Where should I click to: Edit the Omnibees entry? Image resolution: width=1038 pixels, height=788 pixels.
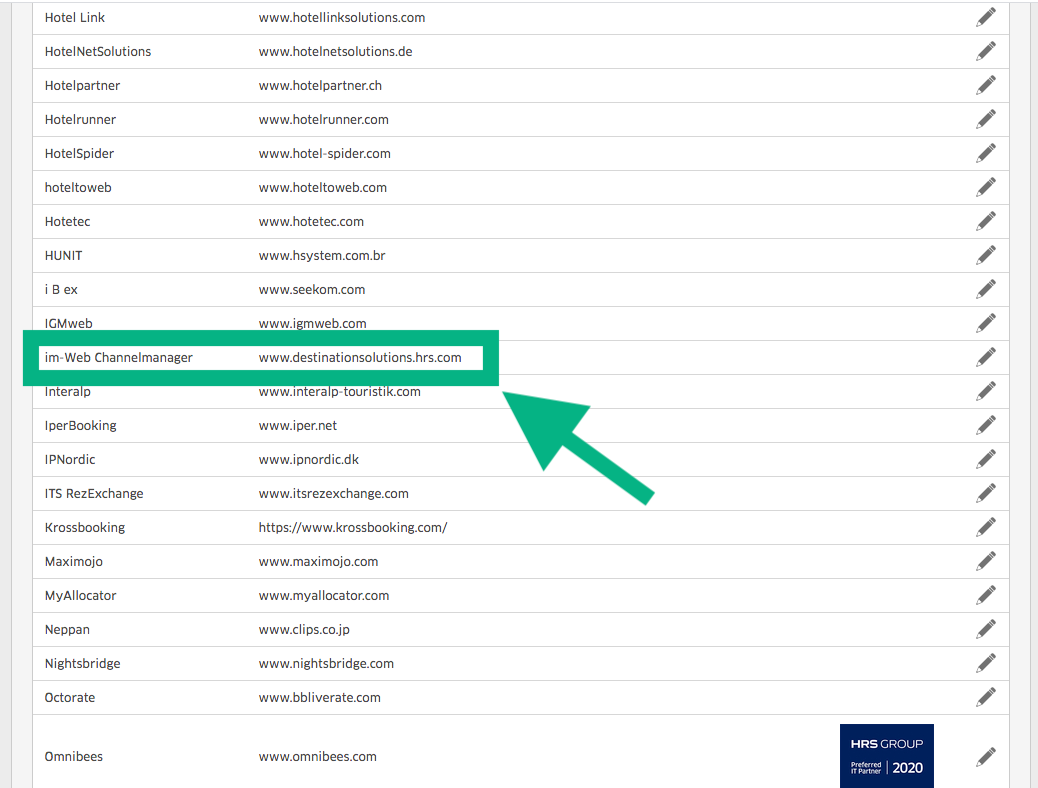coord(986,756)
